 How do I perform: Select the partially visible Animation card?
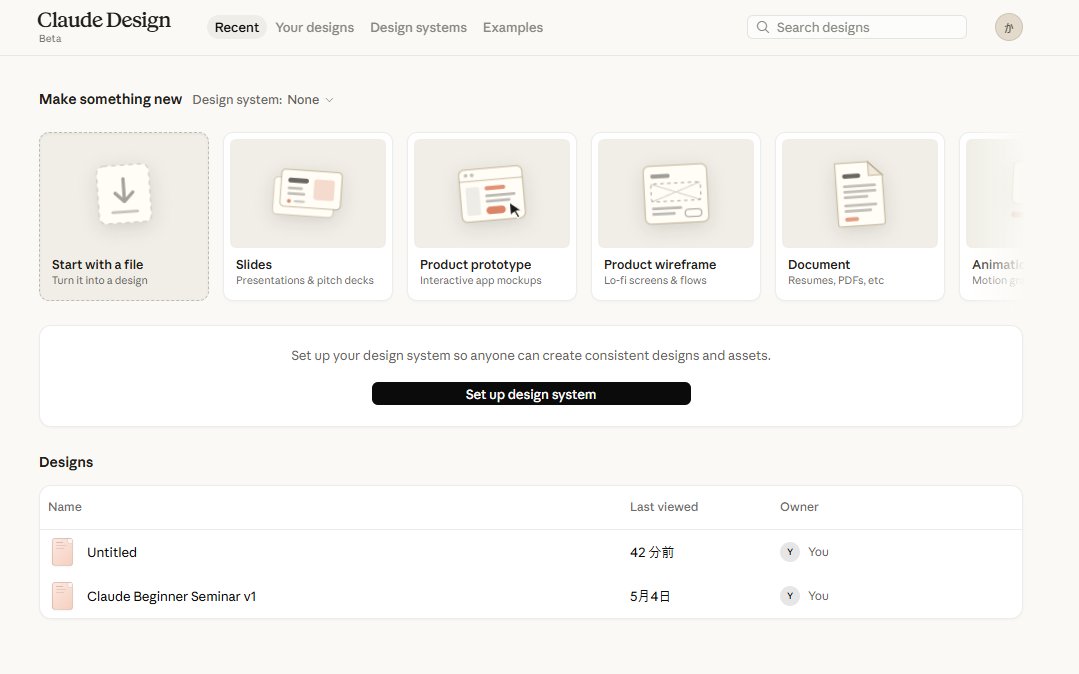pyautogui.click(x=991, y=216)
